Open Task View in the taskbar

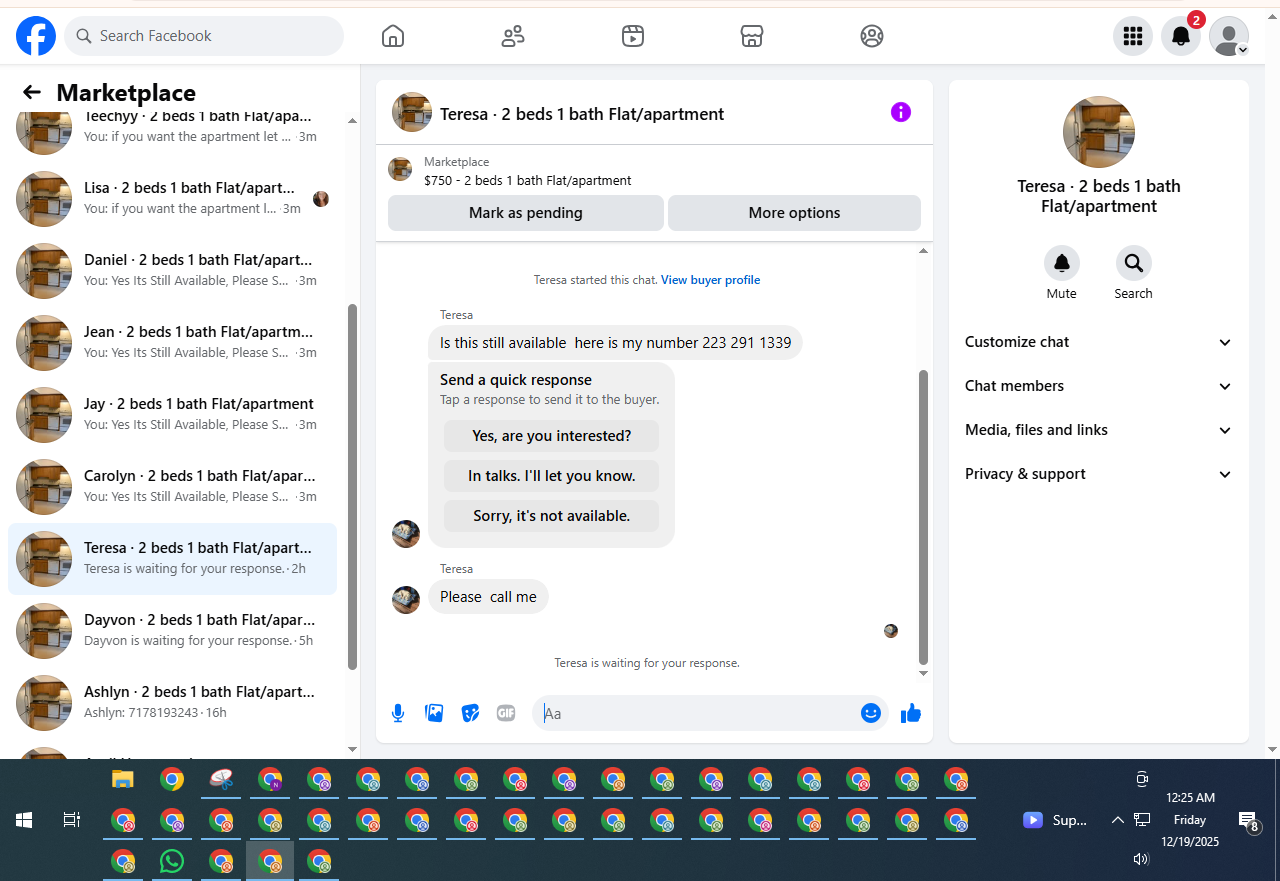pos(72,820)
